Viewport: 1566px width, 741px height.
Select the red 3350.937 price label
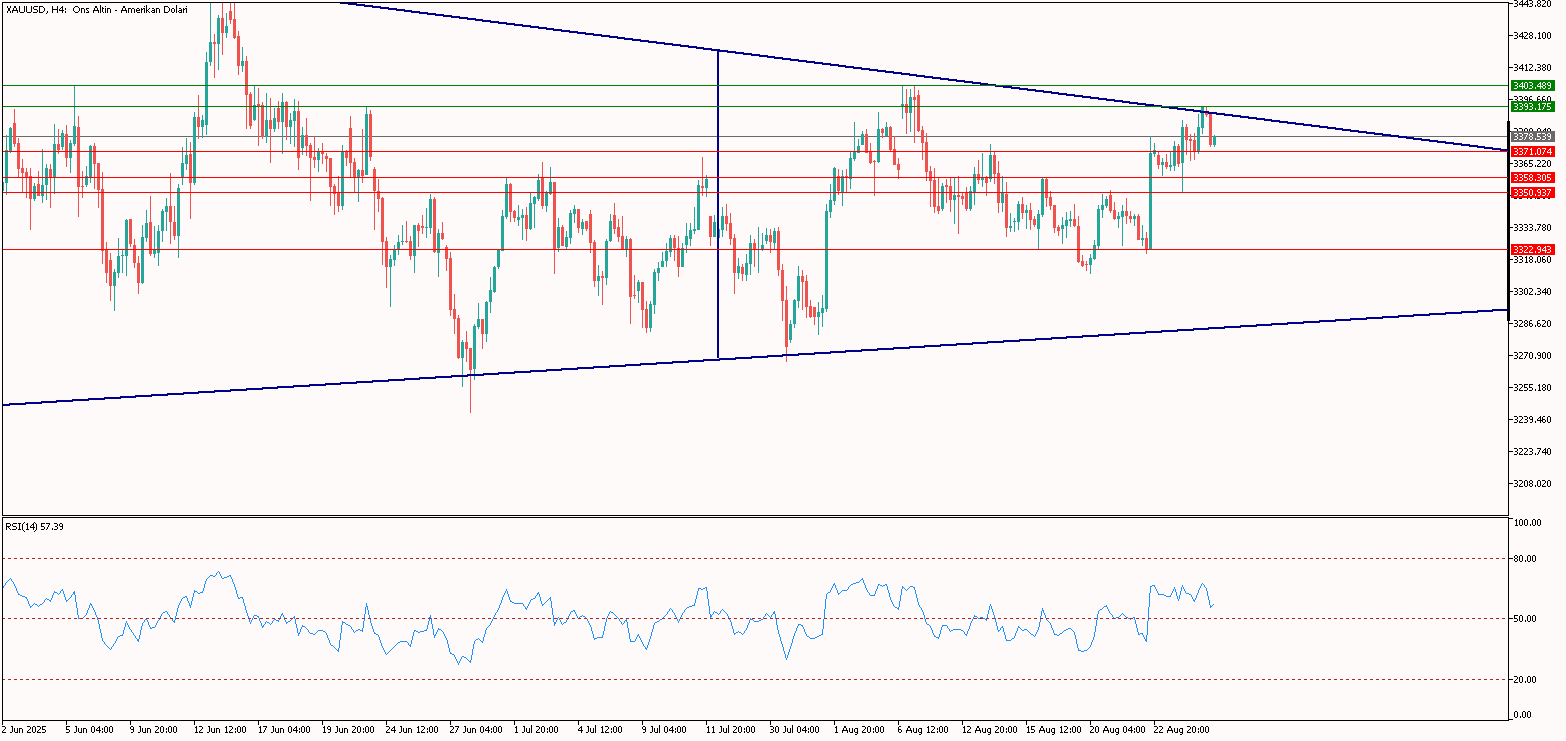[x=1532, y=192]
